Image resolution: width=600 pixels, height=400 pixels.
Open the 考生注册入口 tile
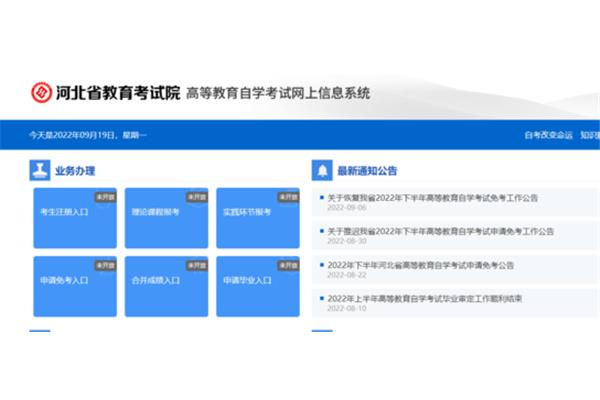pyautogui.click(x=75, y=218)
